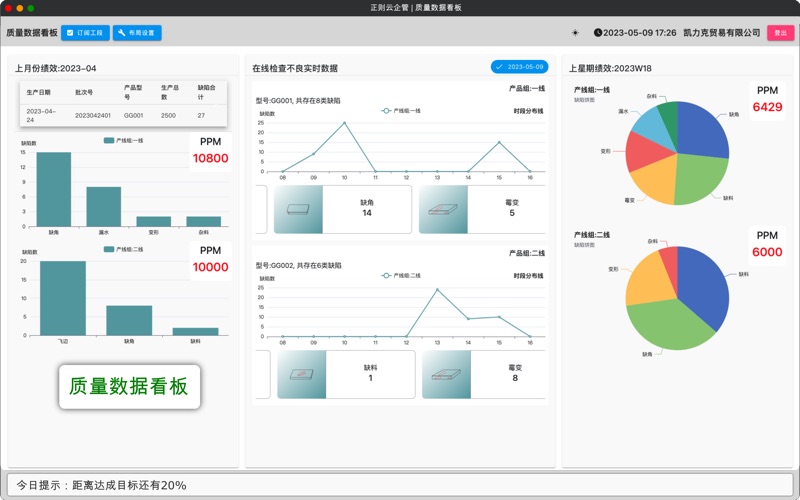Toggle bar chart legend 产线组:二线
Viewport: 800px width, 500px height.
[123, 249]
